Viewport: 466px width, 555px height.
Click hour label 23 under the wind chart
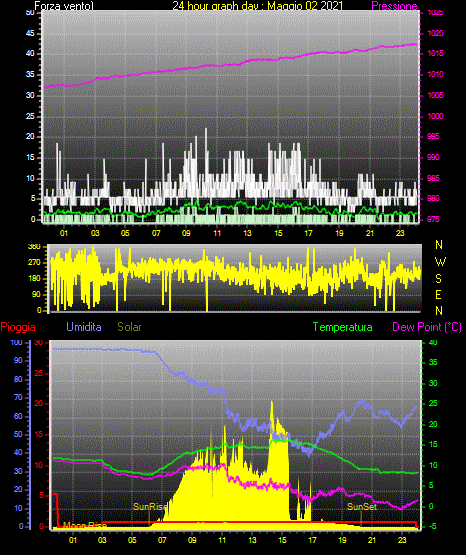(400, 233)
